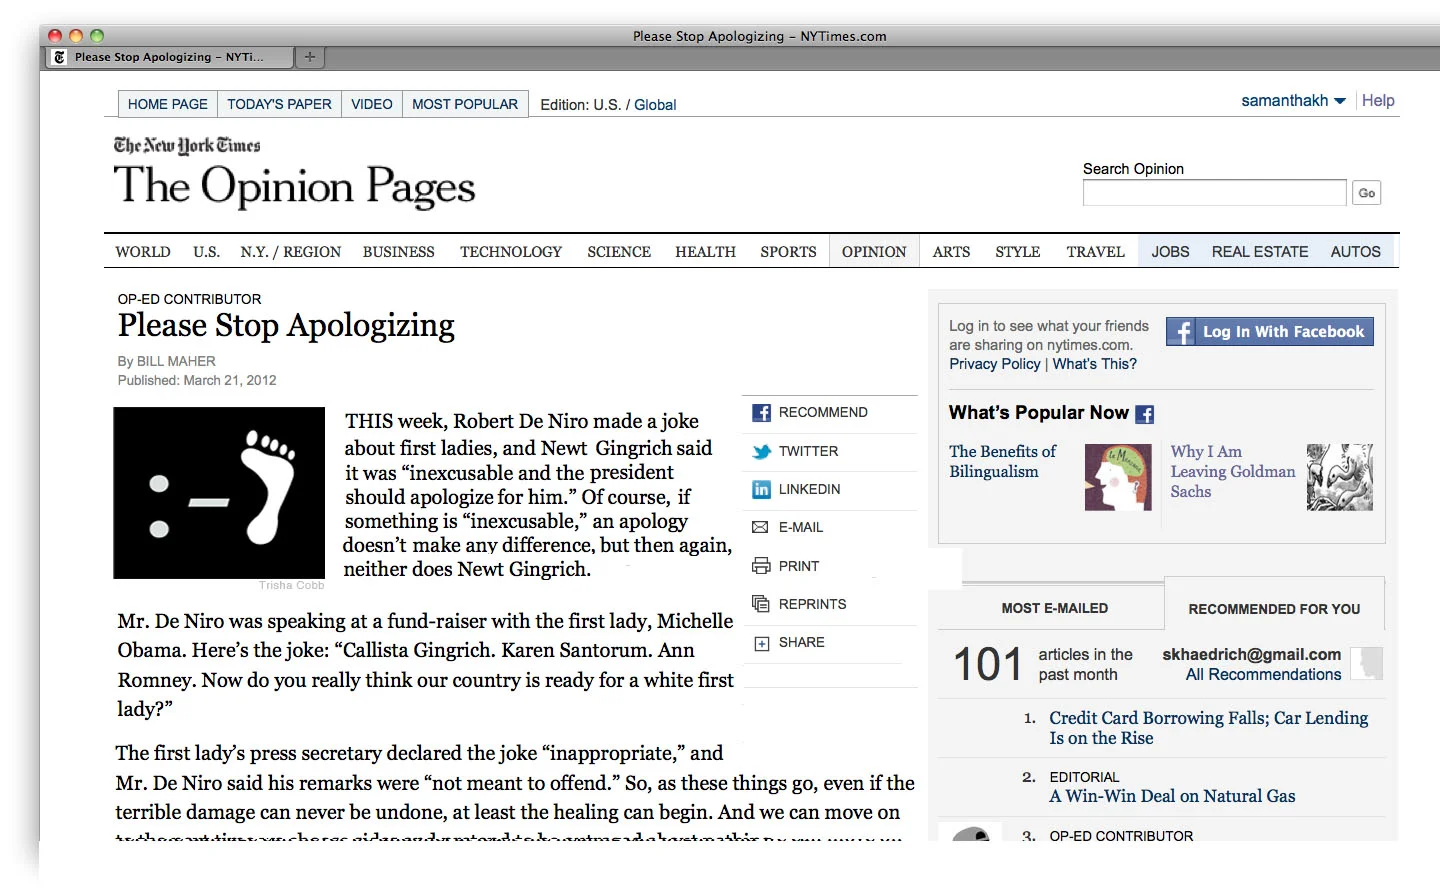Open The Benefits of Bilingualism article
Viewport: 1440px width, 896px height.
(1002, 462)
